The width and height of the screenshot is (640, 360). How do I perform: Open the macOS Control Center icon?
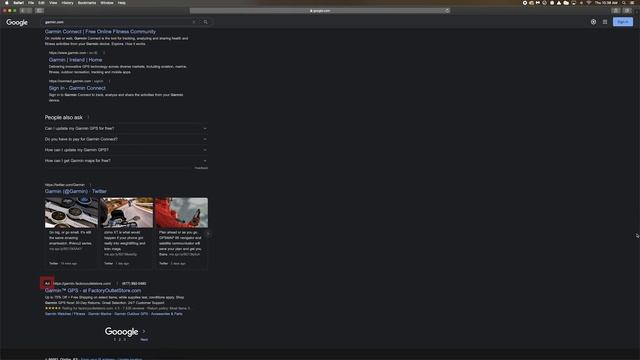[x=632, y=3]
